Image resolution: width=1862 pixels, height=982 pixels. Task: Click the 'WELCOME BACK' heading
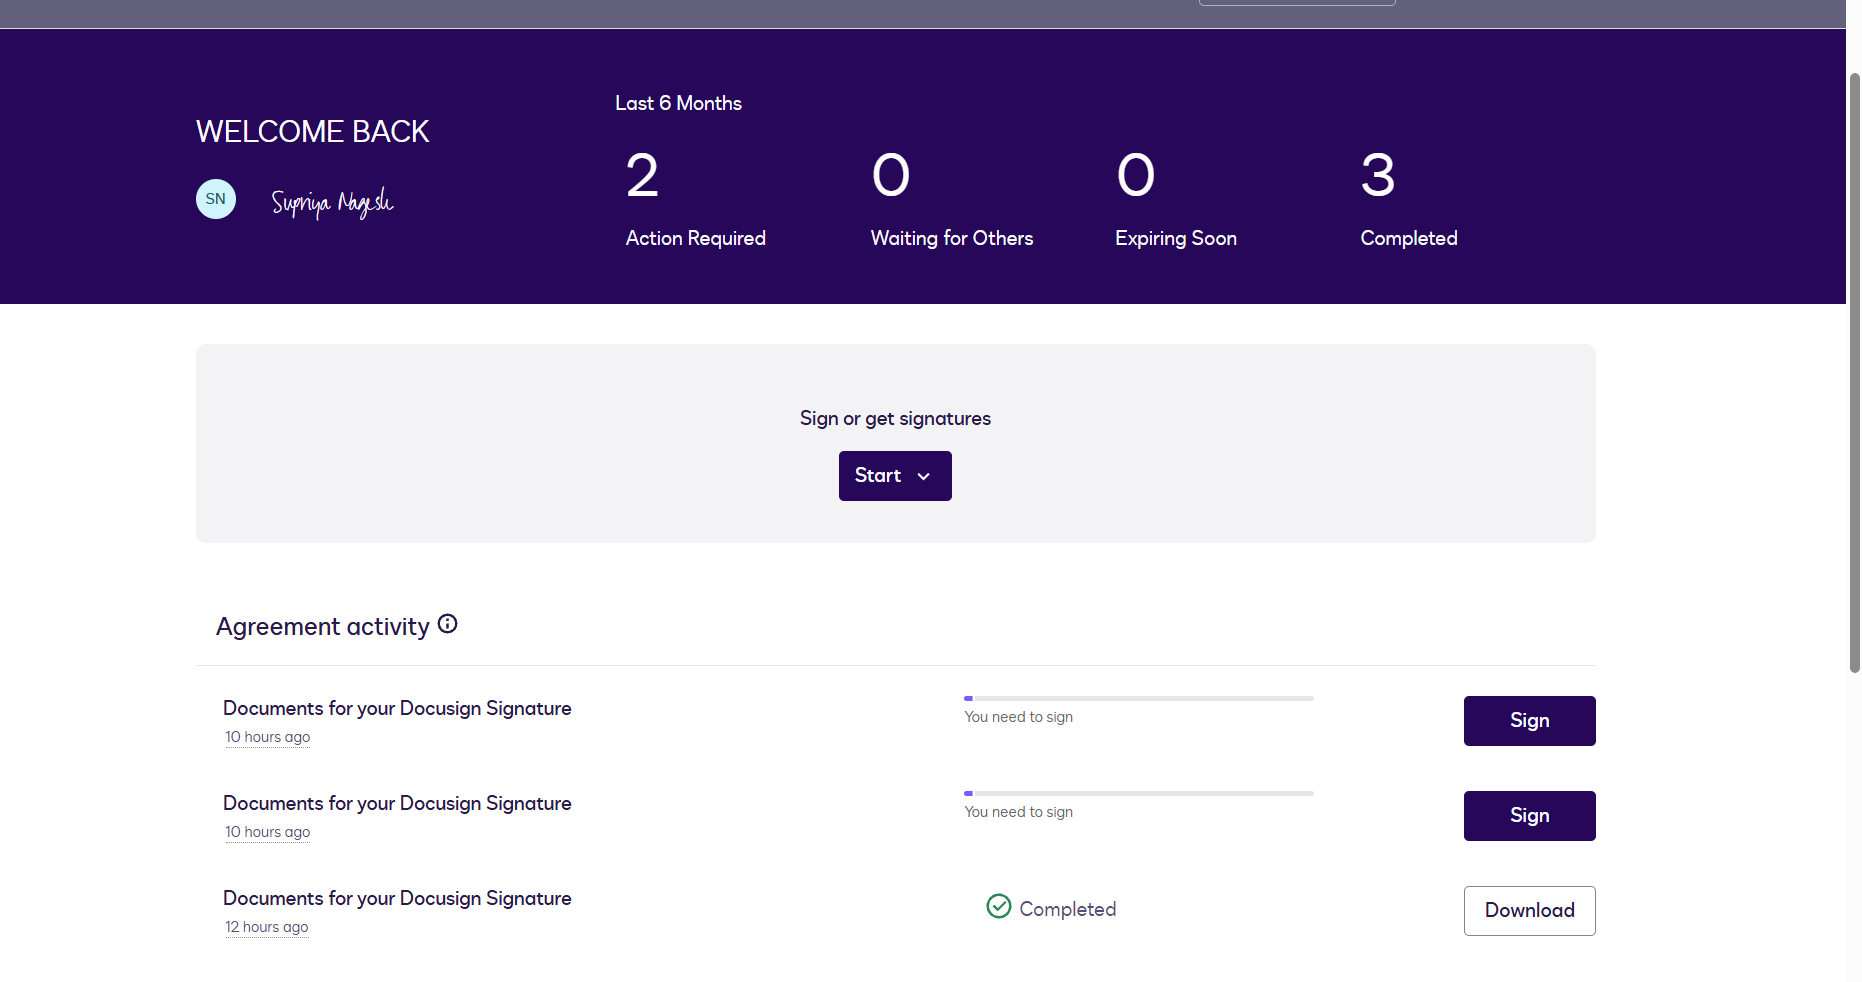tap(313, 131)
